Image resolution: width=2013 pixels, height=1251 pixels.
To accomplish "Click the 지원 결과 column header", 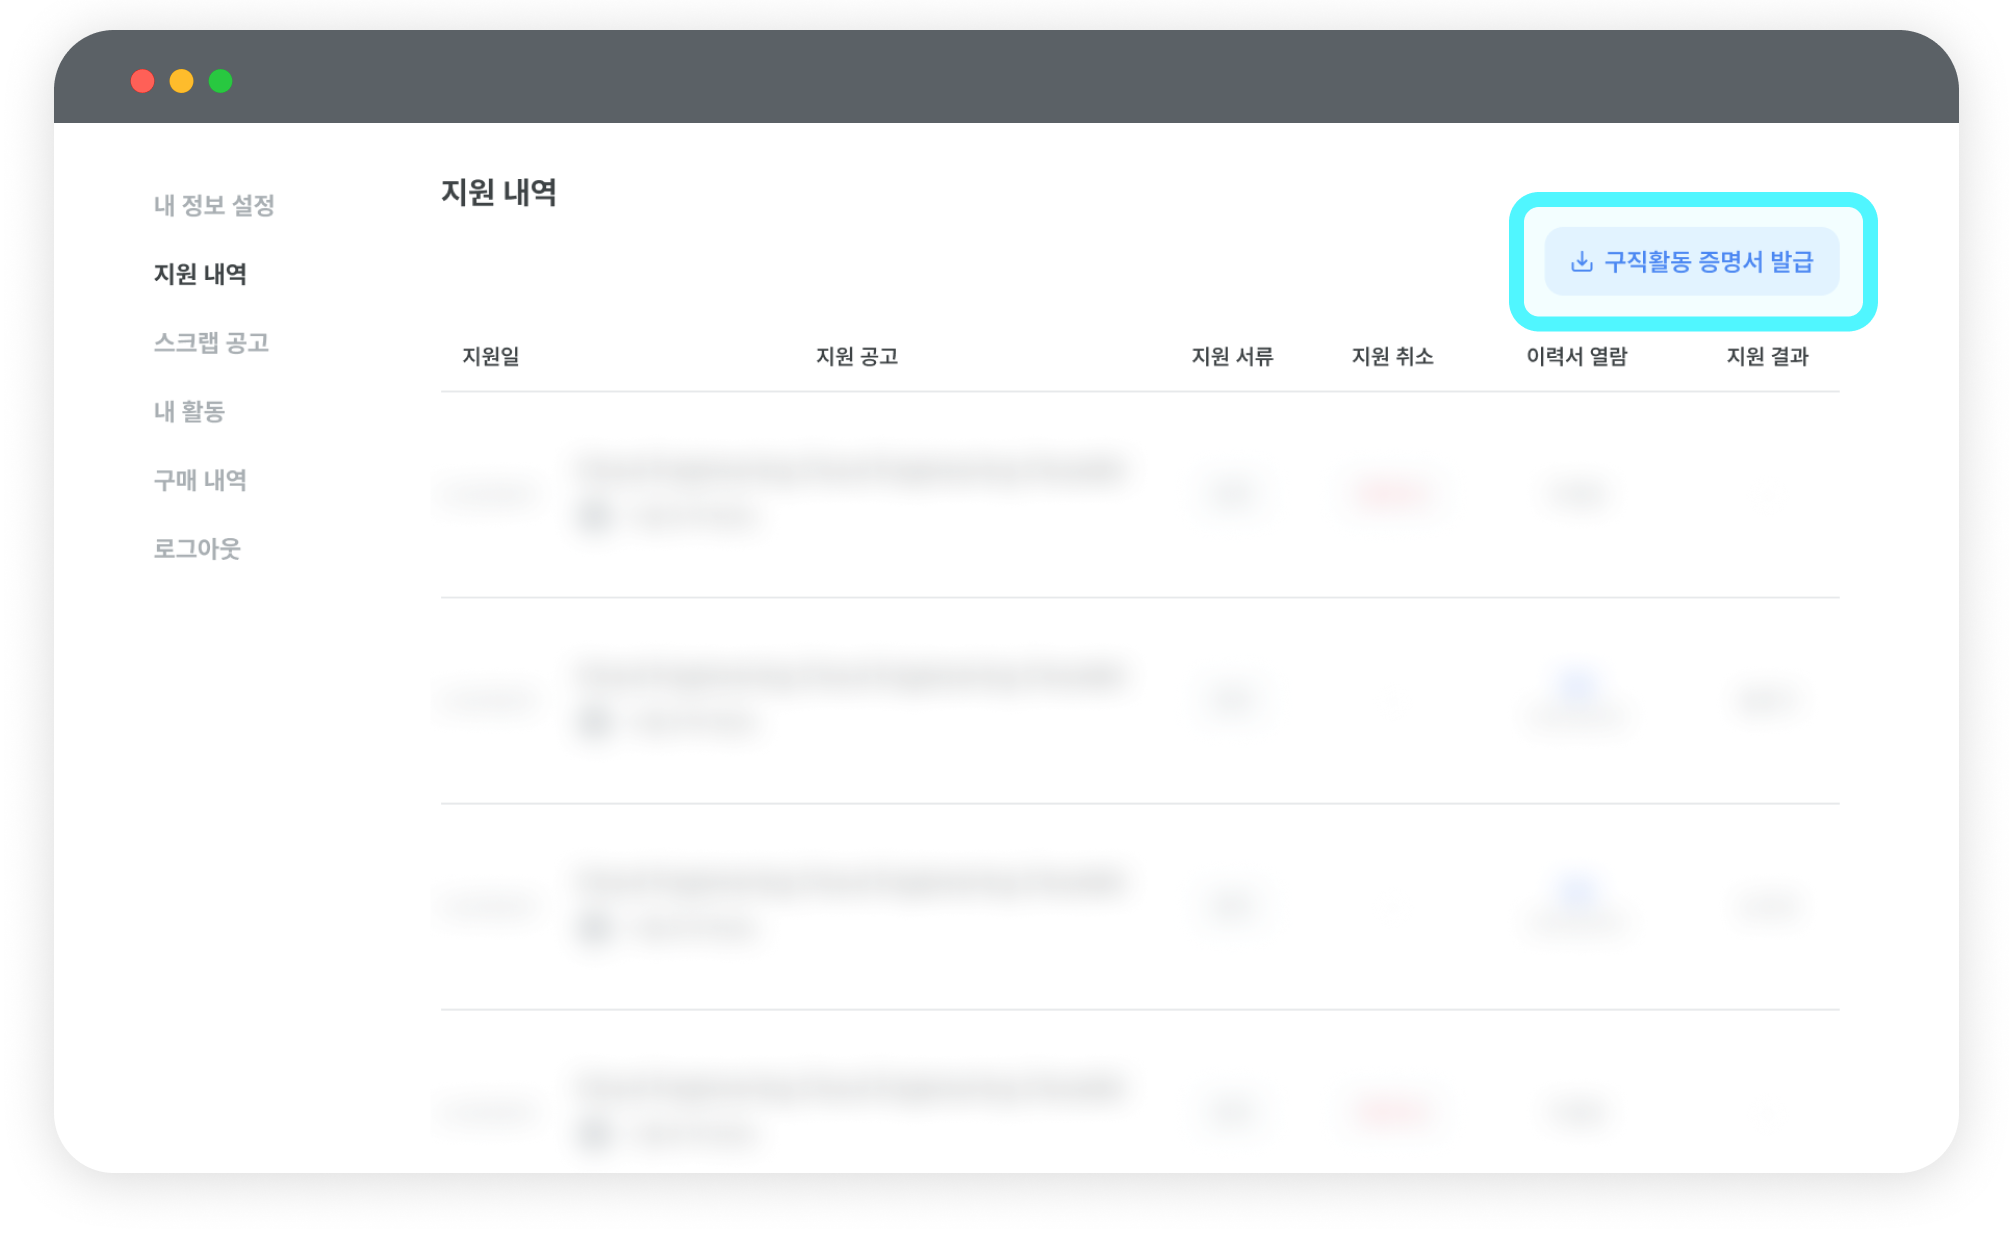I will tap(1767, 356).
